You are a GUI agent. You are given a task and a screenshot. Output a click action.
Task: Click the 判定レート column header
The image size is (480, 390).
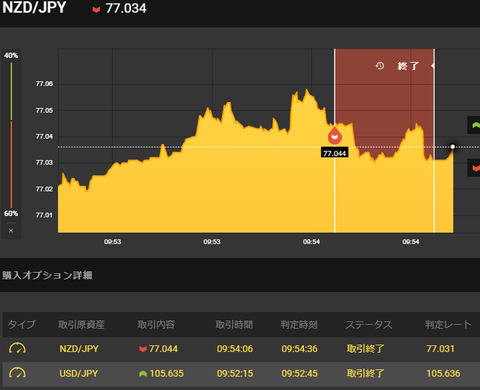click(x=448, y=324)
